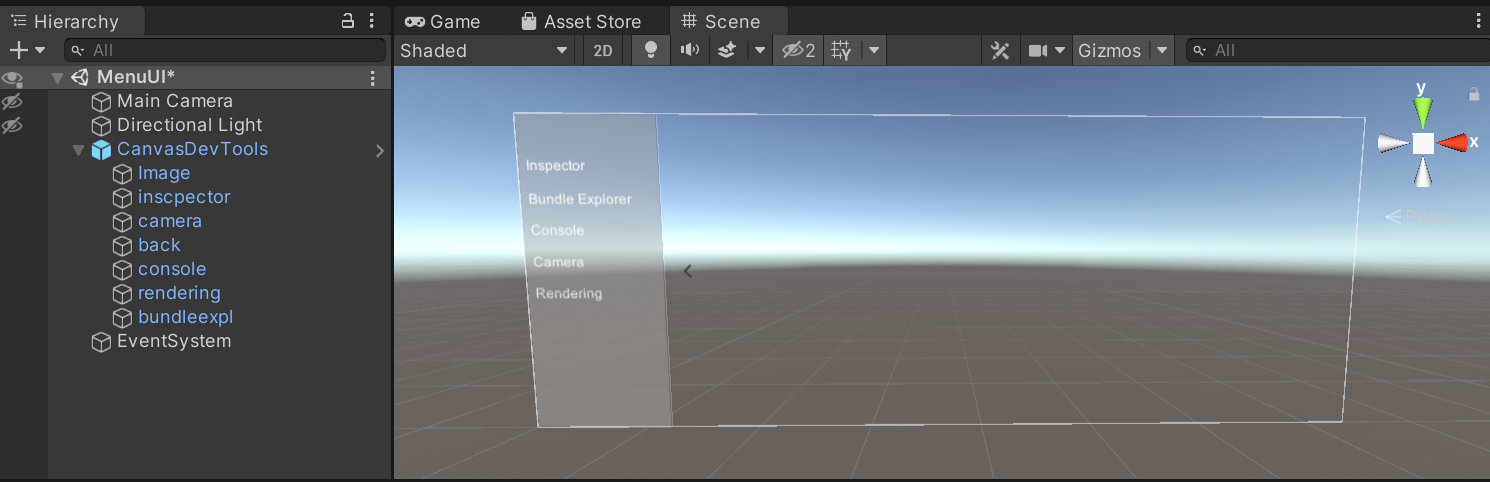Click the scene camera settings icon
Image resolution: width=1490 pixels, height=482 pixels.
1038,51
